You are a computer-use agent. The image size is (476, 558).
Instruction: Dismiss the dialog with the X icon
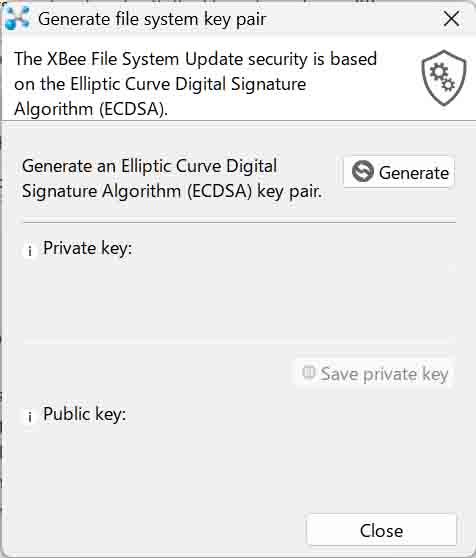(451, 18)
